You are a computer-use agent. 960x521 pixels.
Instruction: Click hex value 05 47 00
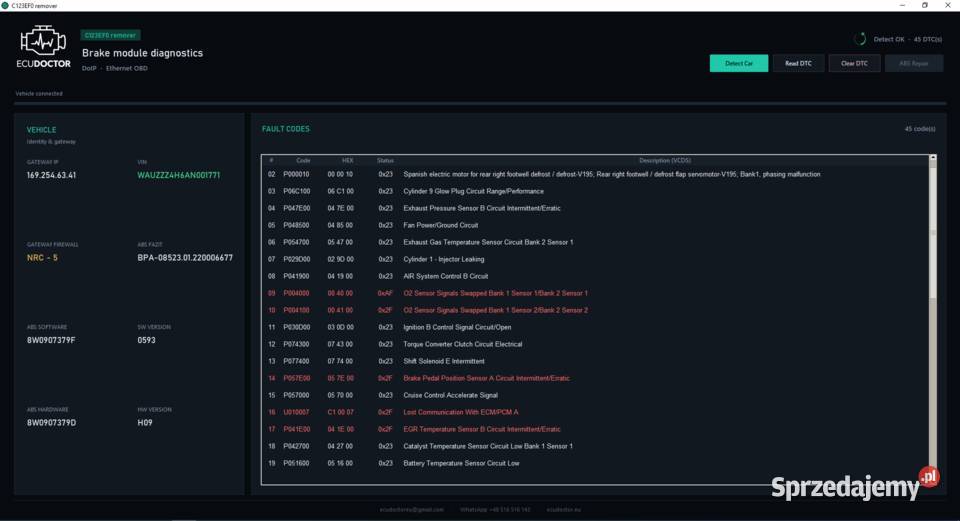(340, 242)
